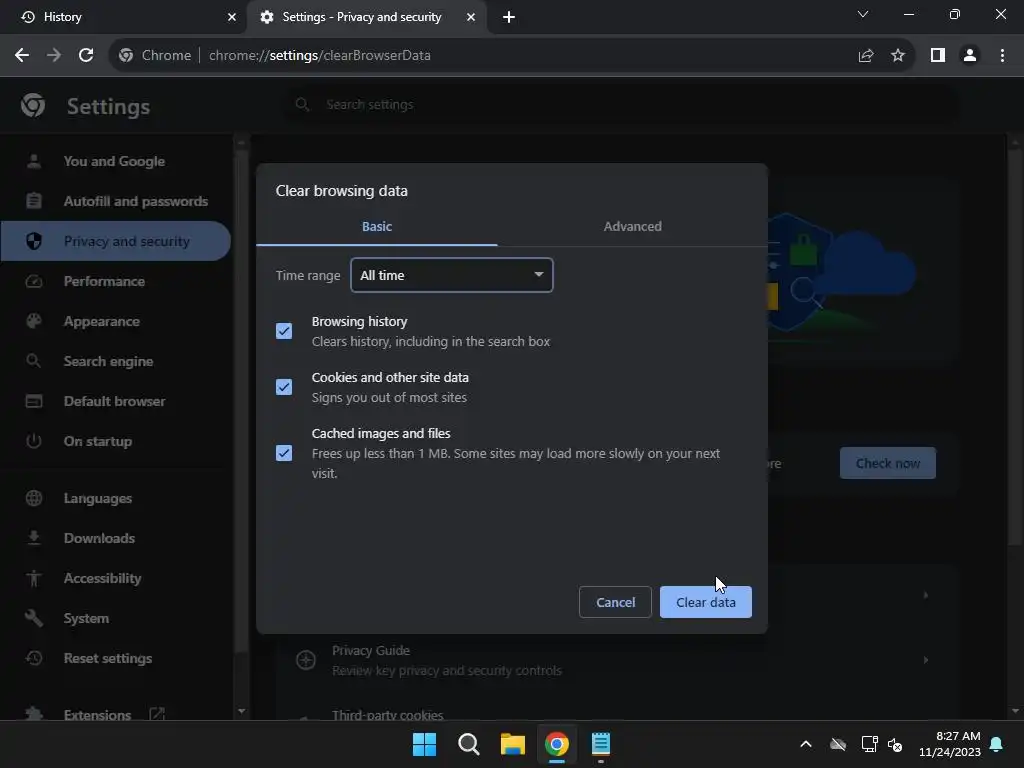Open the side panel icon
The width and height of the screenshot is (1024, 768).
938,56
